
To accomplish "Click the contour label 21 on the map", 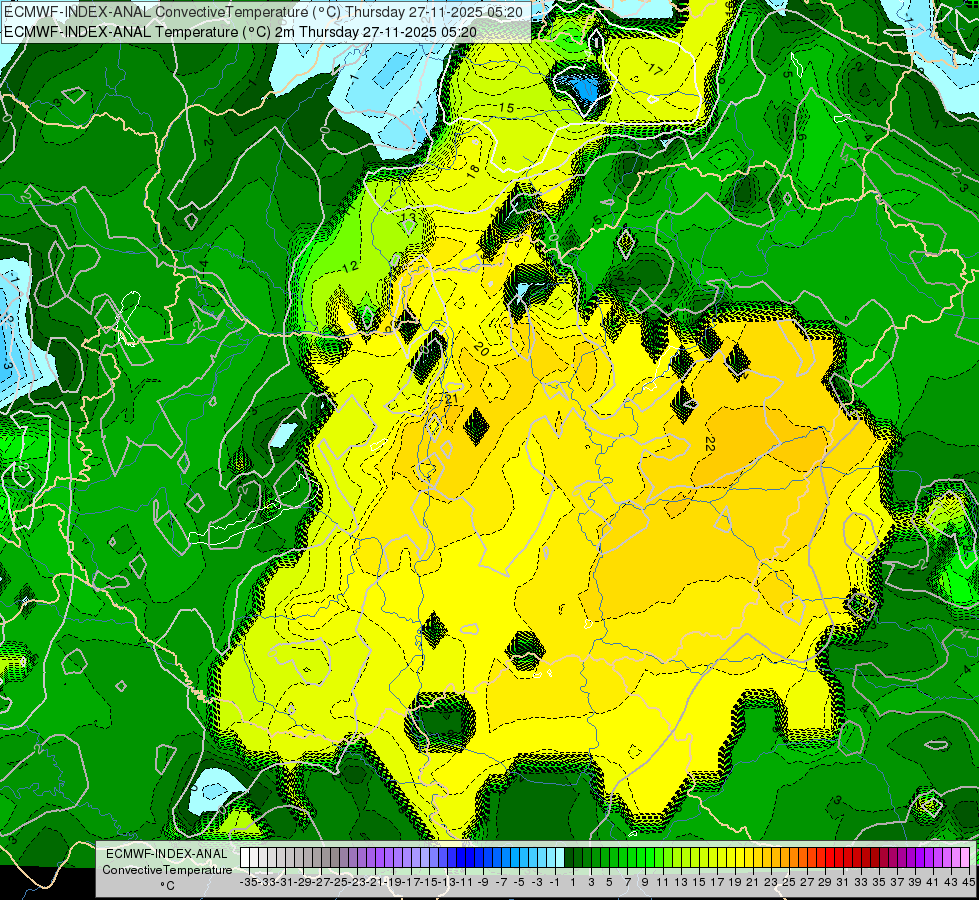I will coord(452,398).
